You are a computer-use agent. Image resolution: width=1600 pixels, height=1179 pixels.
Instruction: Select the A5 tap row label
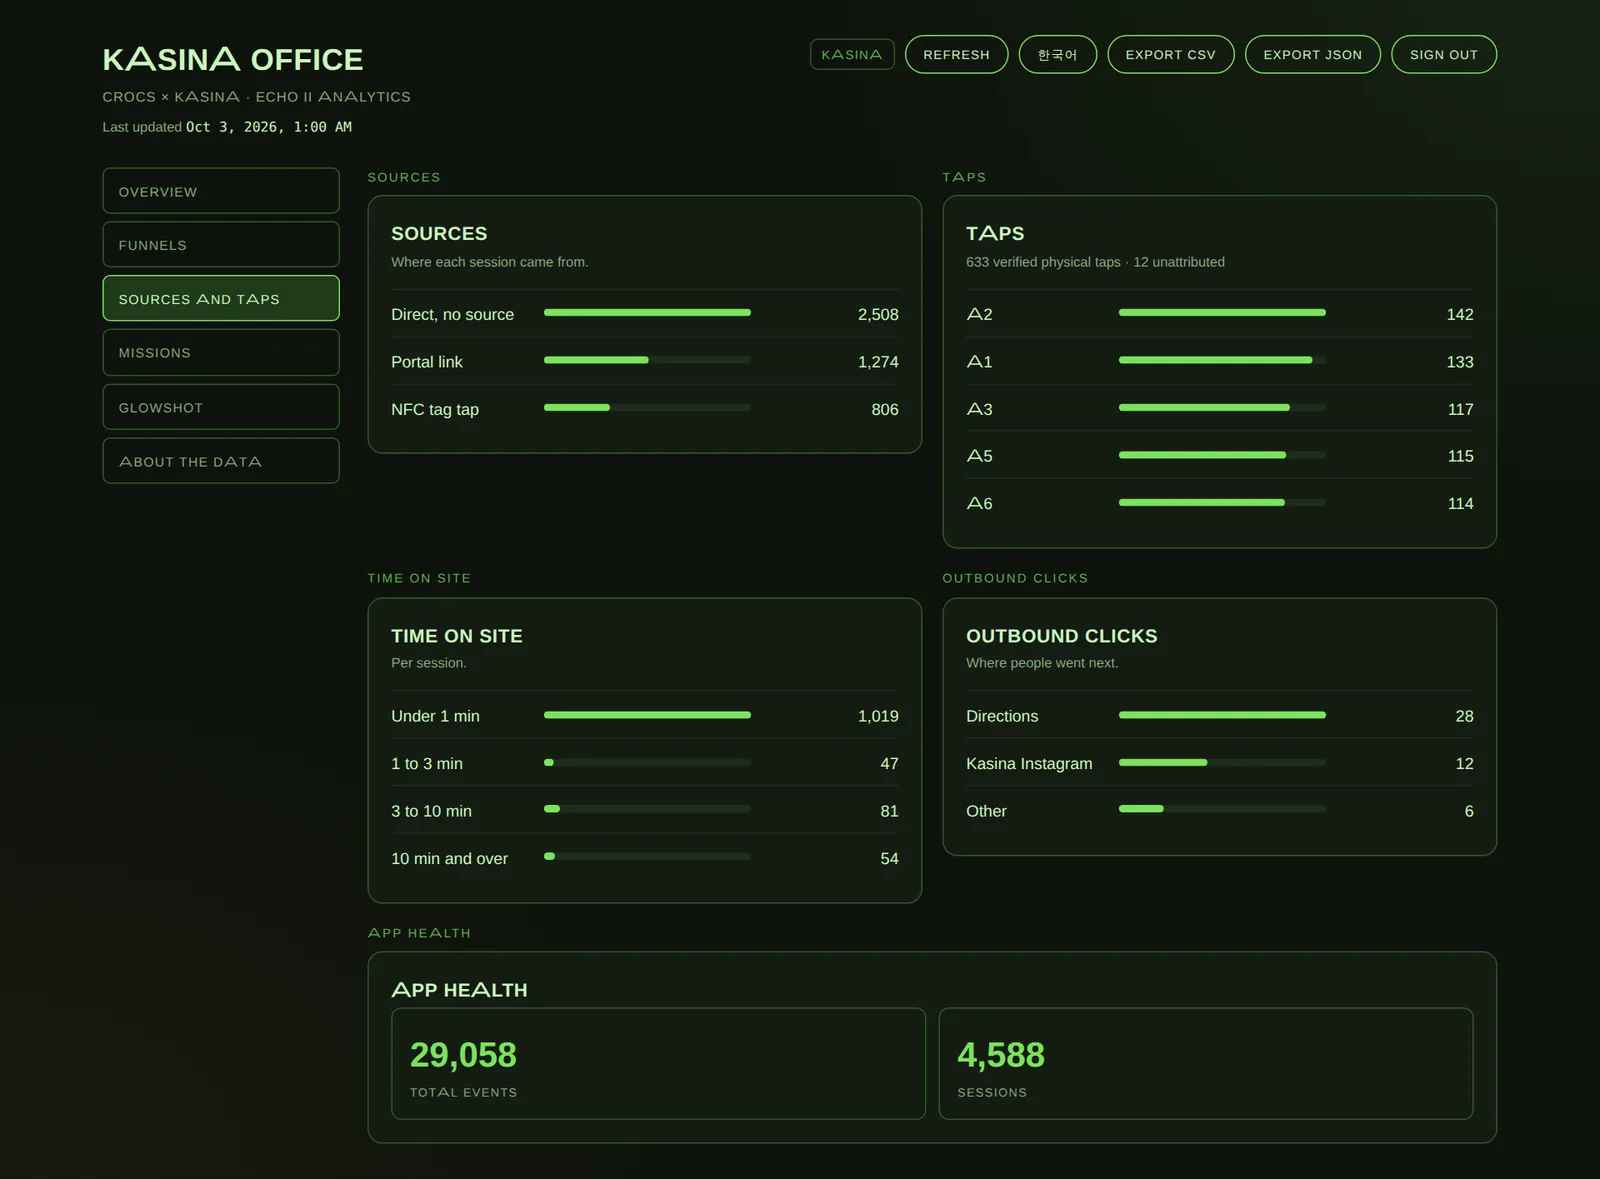pyautogui.click(x=979, y=456)
